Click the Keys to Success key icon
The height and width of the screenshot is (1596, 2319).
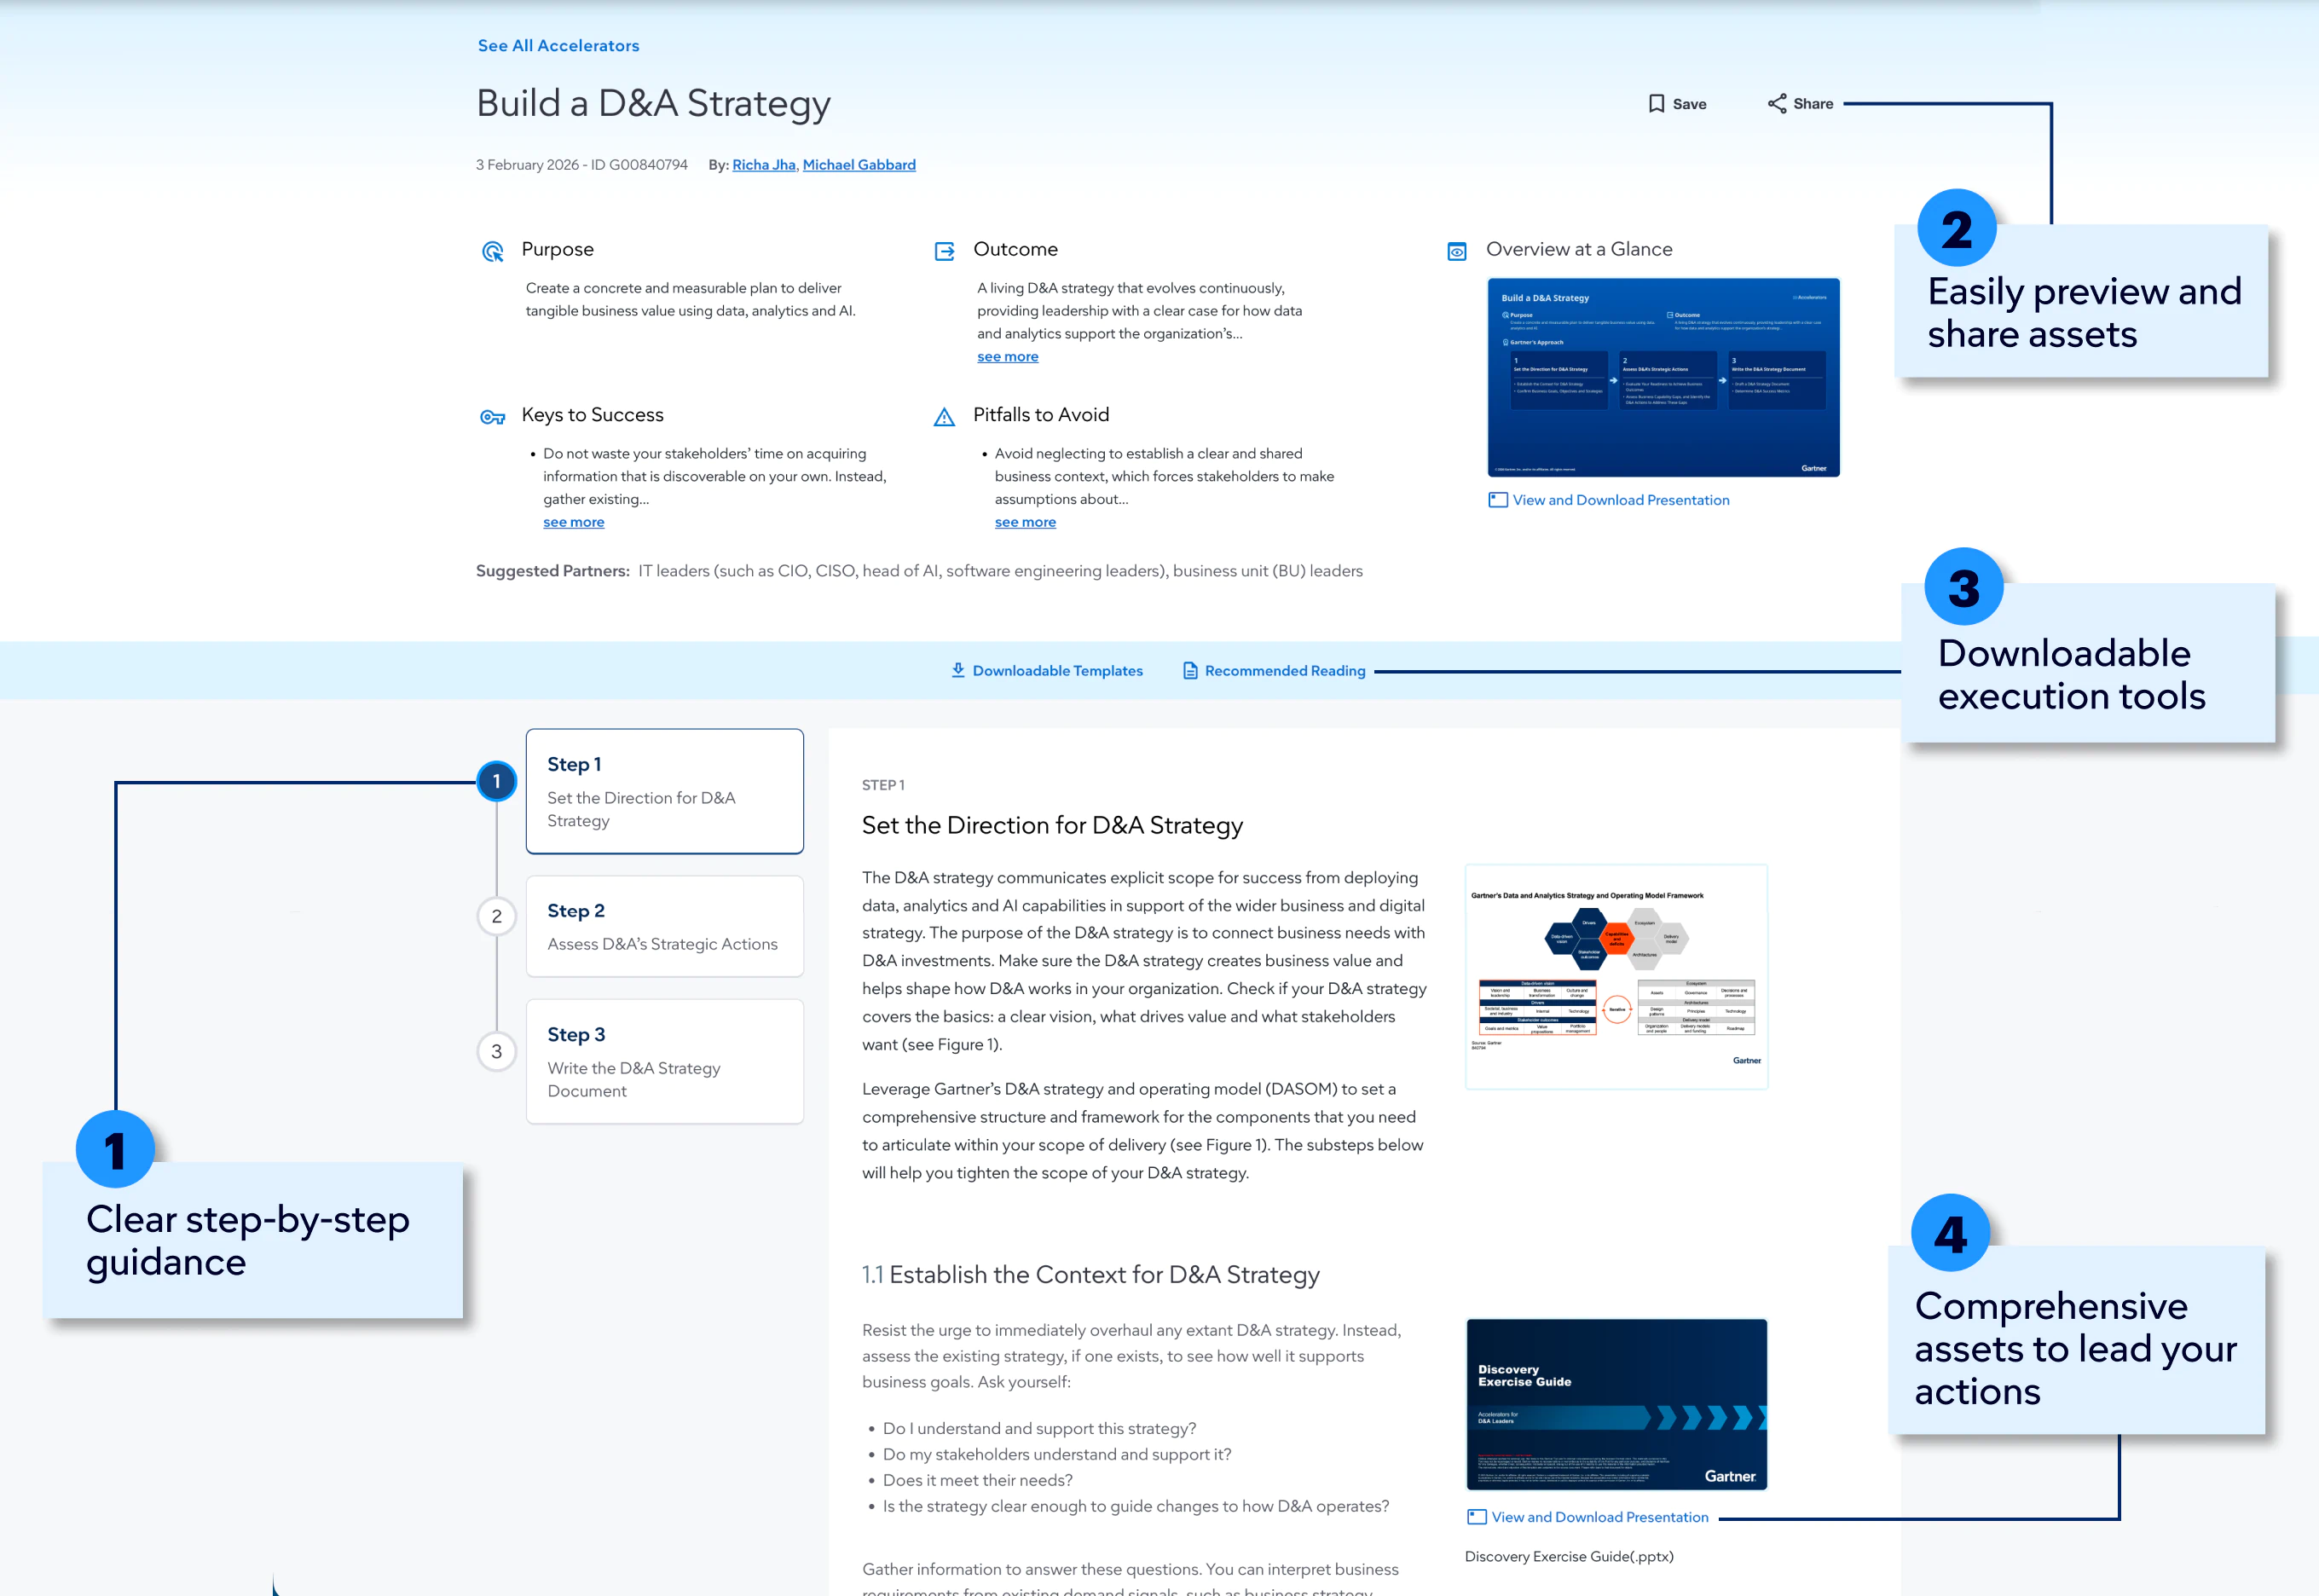point(492,417)
